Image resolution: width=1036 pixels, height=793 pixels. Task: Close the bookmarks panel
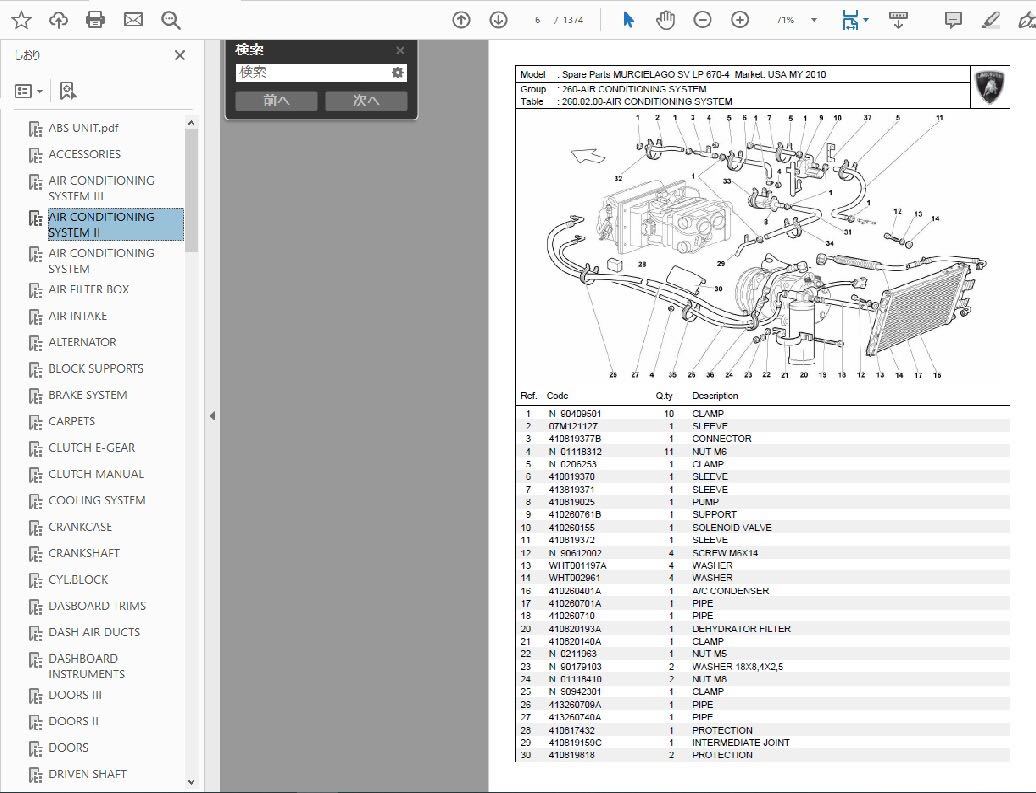[180, 56]
